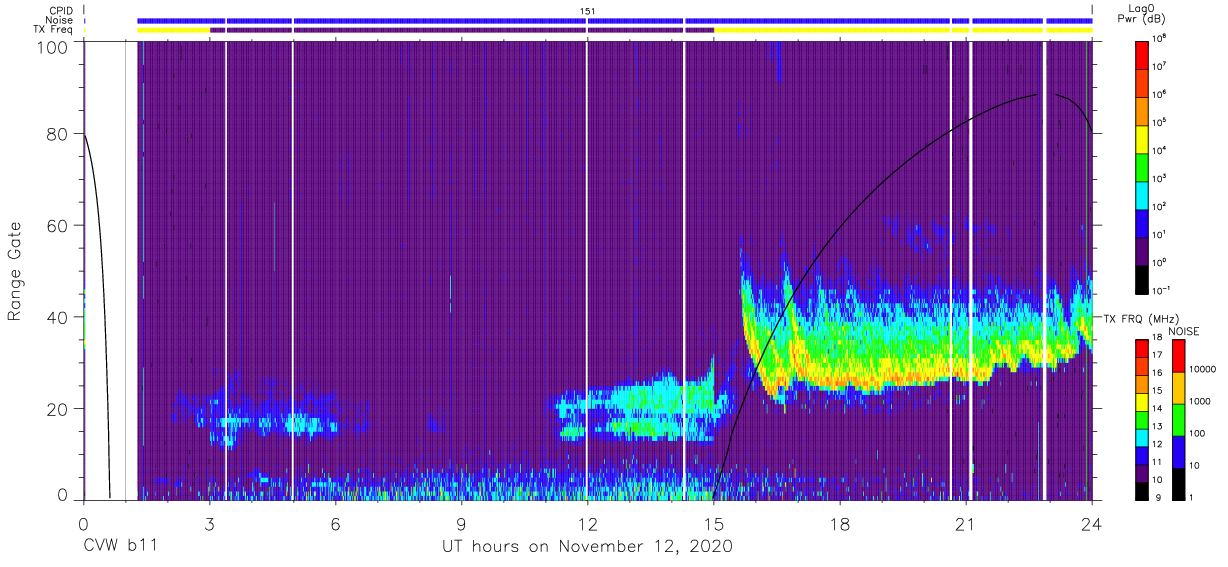
Task: Click the blue Noise status bar above the plot
Action: (614, 20)
